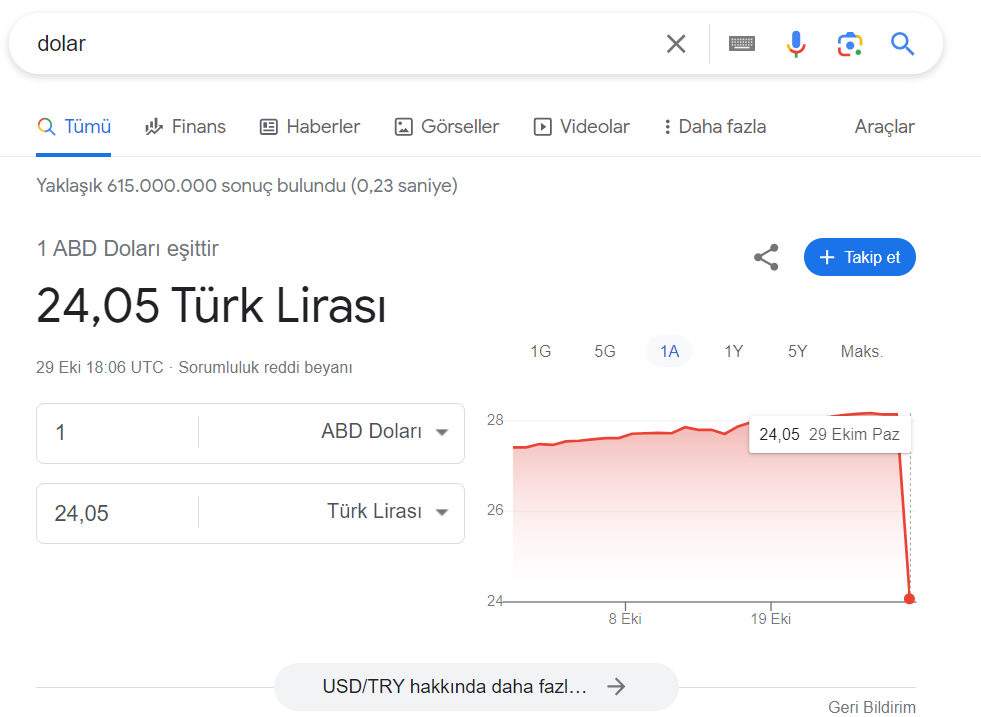This screenshot has height=717, width=981.
Task: Click the blue magnifier search icon
Action: (902, 44)
